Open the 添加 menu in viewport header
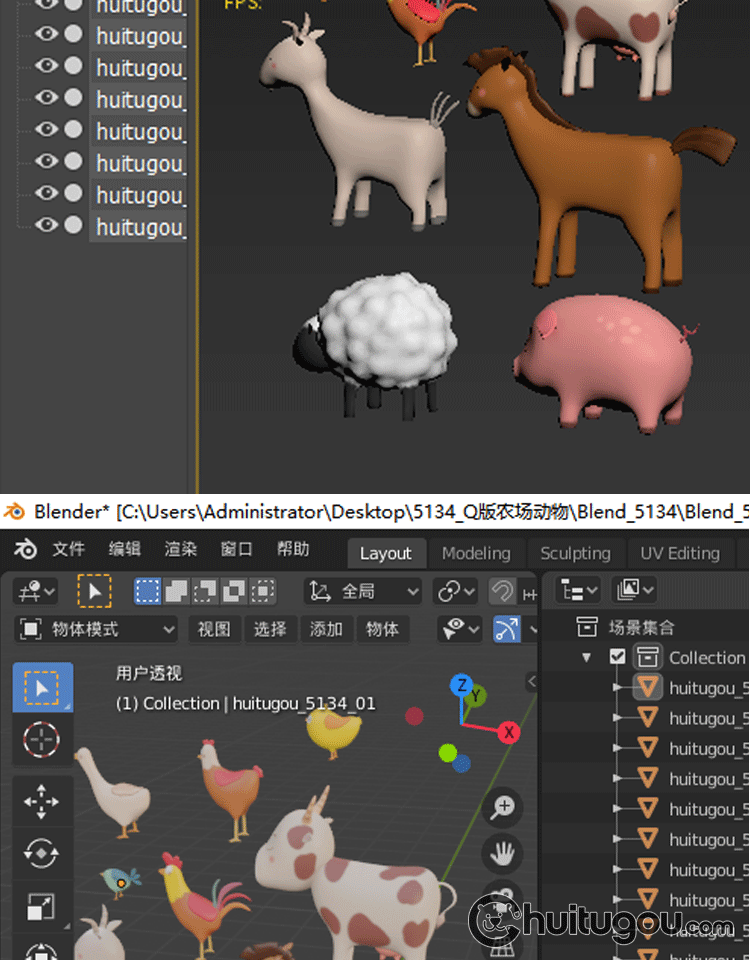Screen dimensions: 750x960 (326, 629)
